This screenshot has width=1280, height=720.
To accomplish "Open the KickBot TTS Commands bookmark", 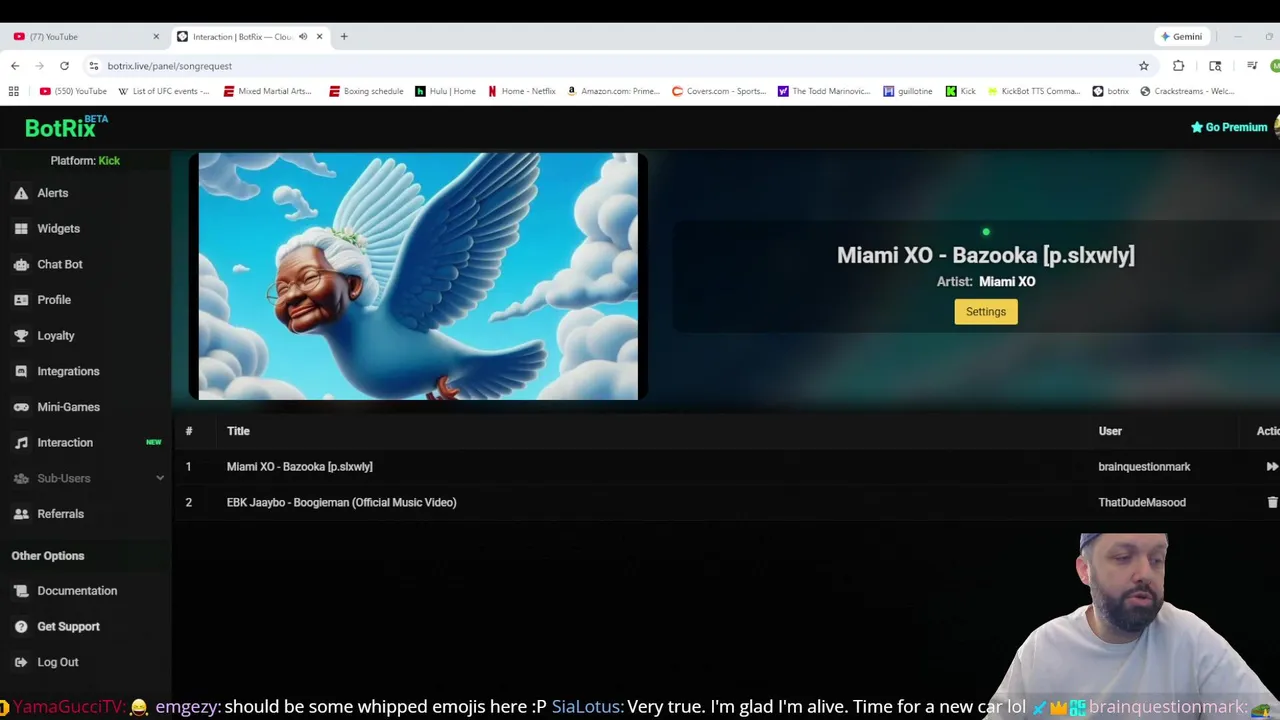I will (x=1033, y=91).
